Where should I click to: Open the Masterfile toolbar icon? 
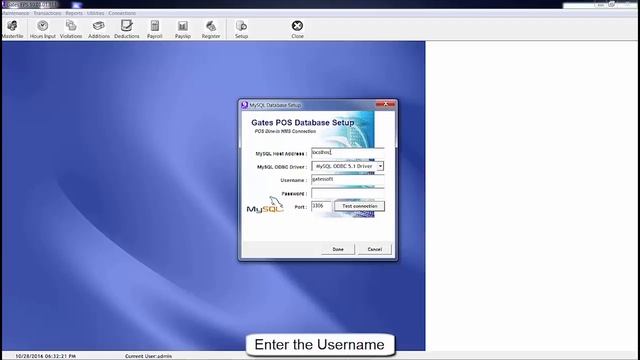click(12, 29)
